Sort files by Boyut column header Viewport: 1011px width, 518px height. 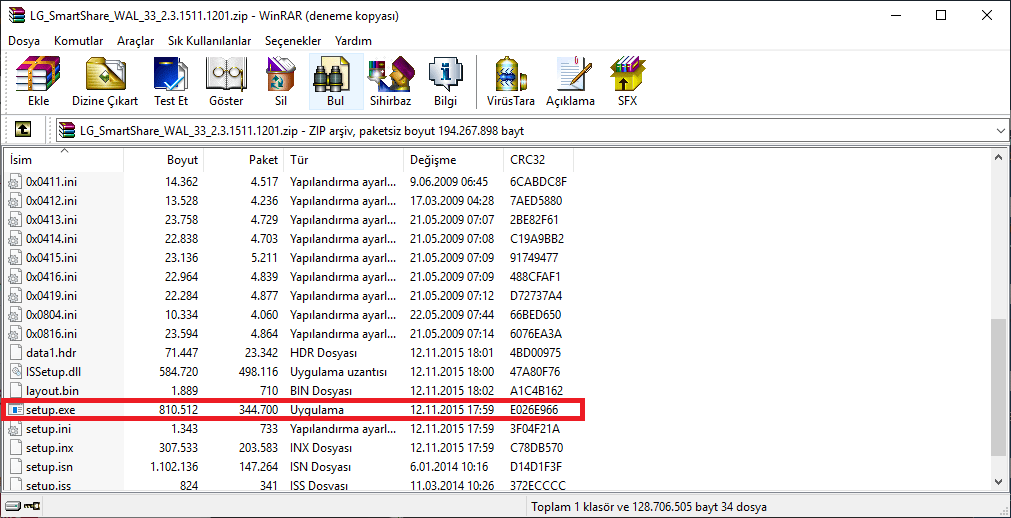pos(182,160)
